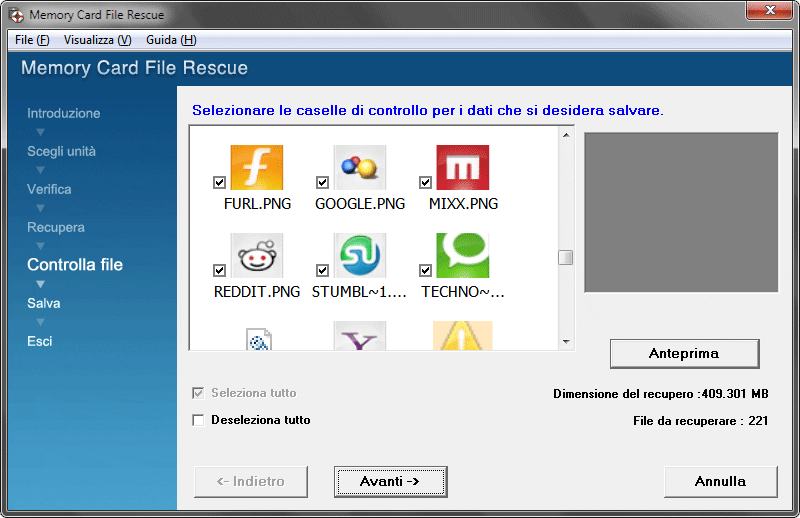This screenshot has width=800, height=518.
Task: Click the GOOGLE.PNG file name label
Action: click(360, 204)
